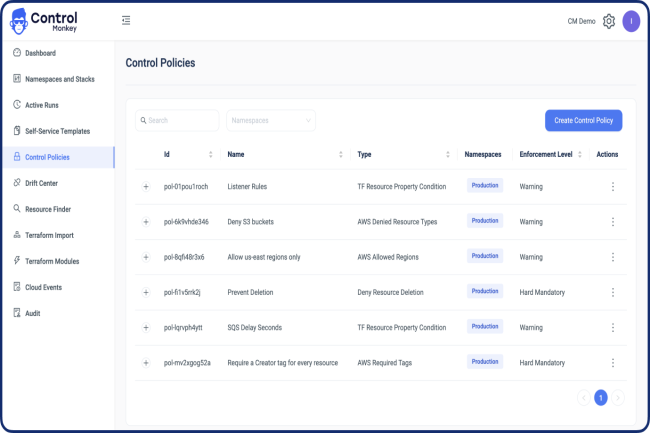Open settings via the gear icon

pyautogui.click(x=608, y=21)
